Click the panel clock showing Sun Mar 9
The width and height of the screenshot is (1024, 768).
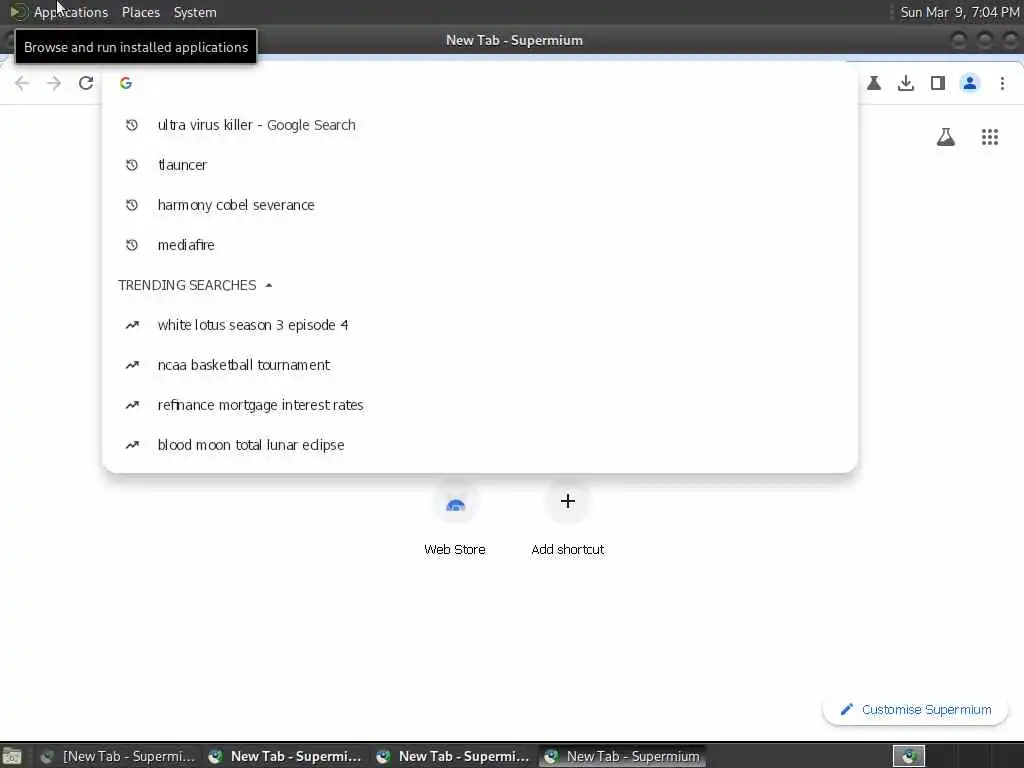[x=959, y=12]
